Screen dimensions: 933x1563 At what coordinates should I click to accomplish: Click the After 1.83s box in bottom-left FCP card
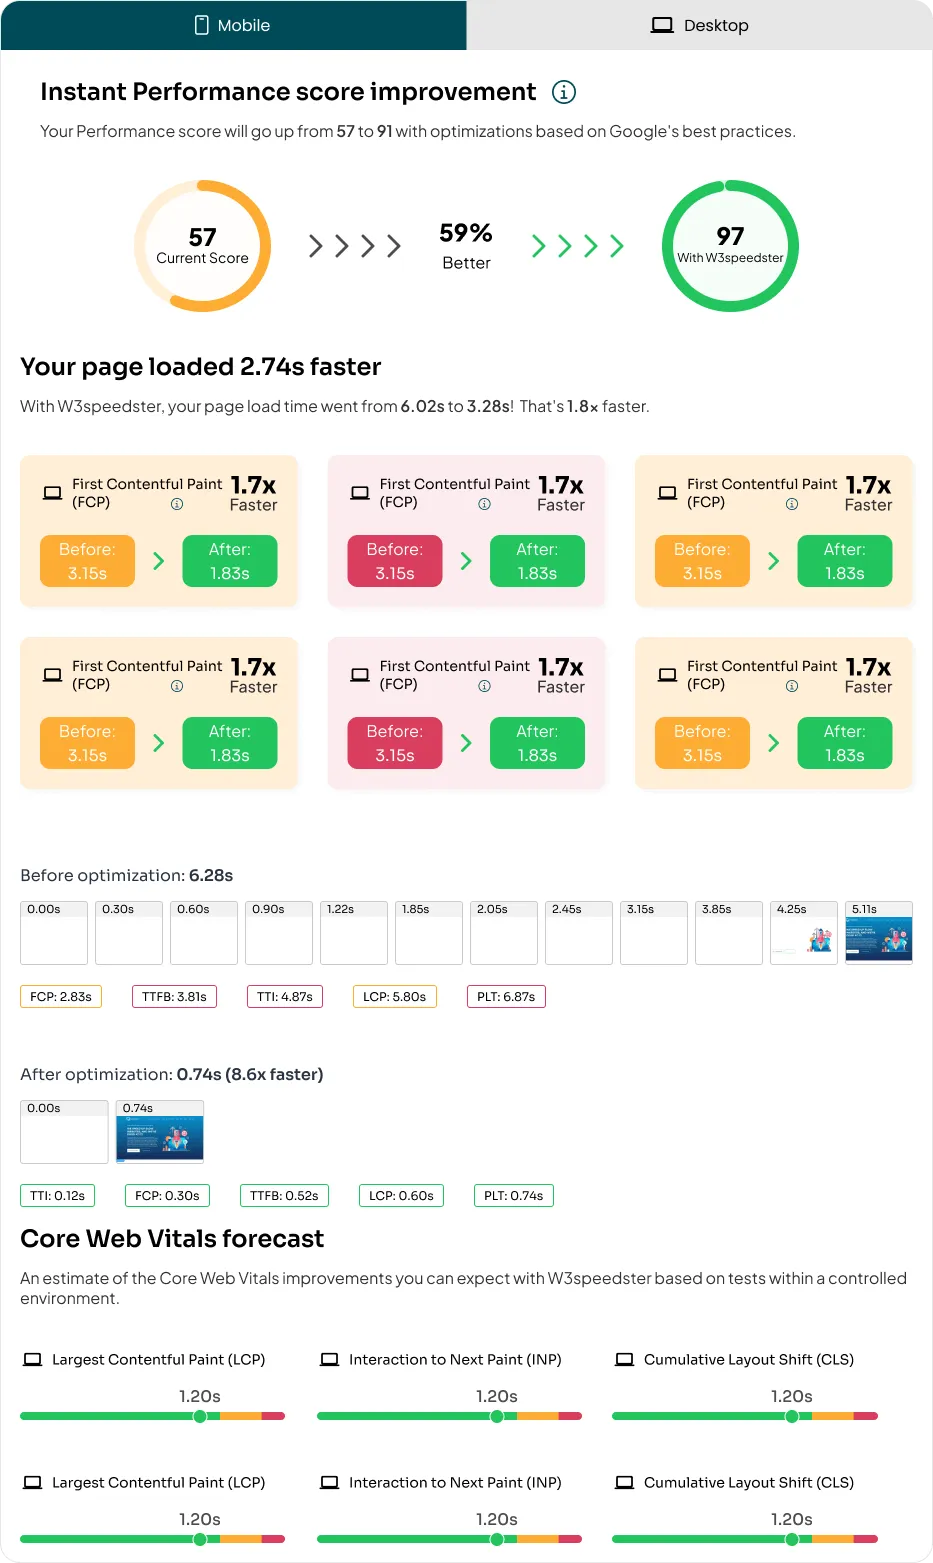[x=230, y=743]
